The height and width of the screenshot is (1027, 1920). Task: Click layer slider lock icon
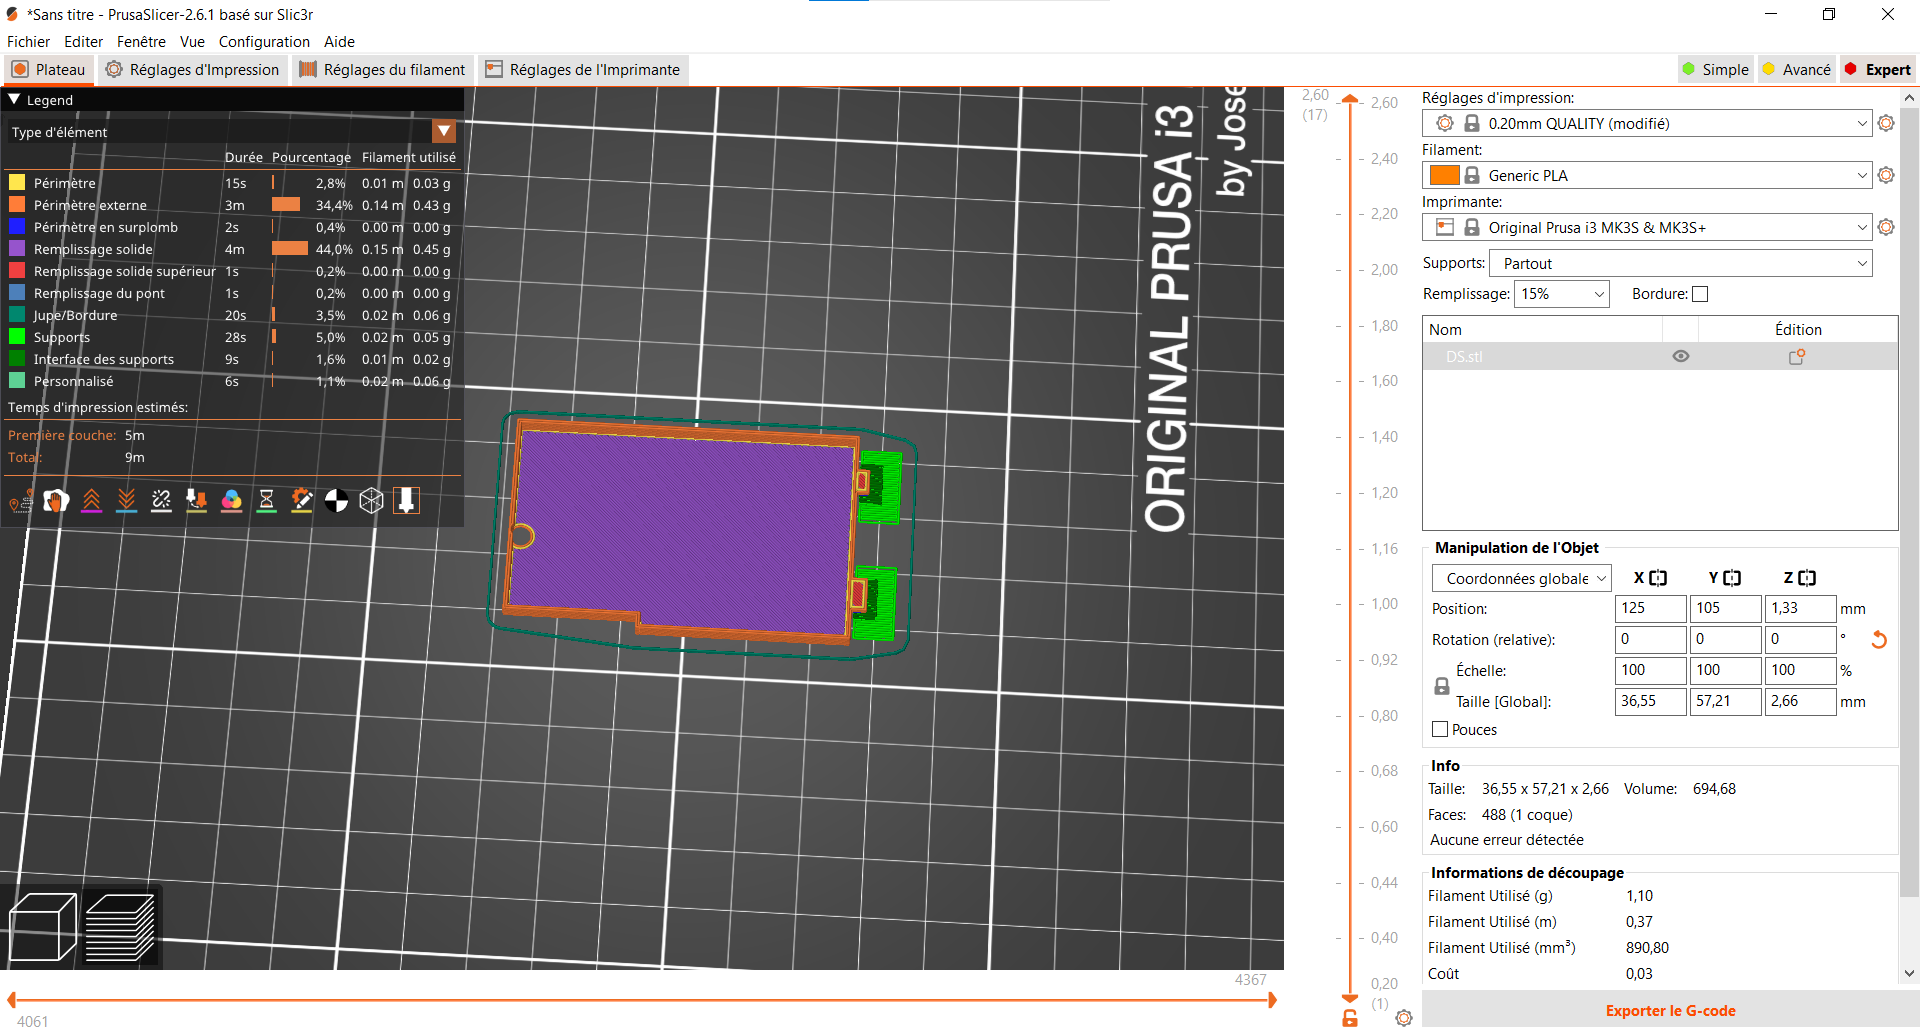click(x=1350, y=1018)
